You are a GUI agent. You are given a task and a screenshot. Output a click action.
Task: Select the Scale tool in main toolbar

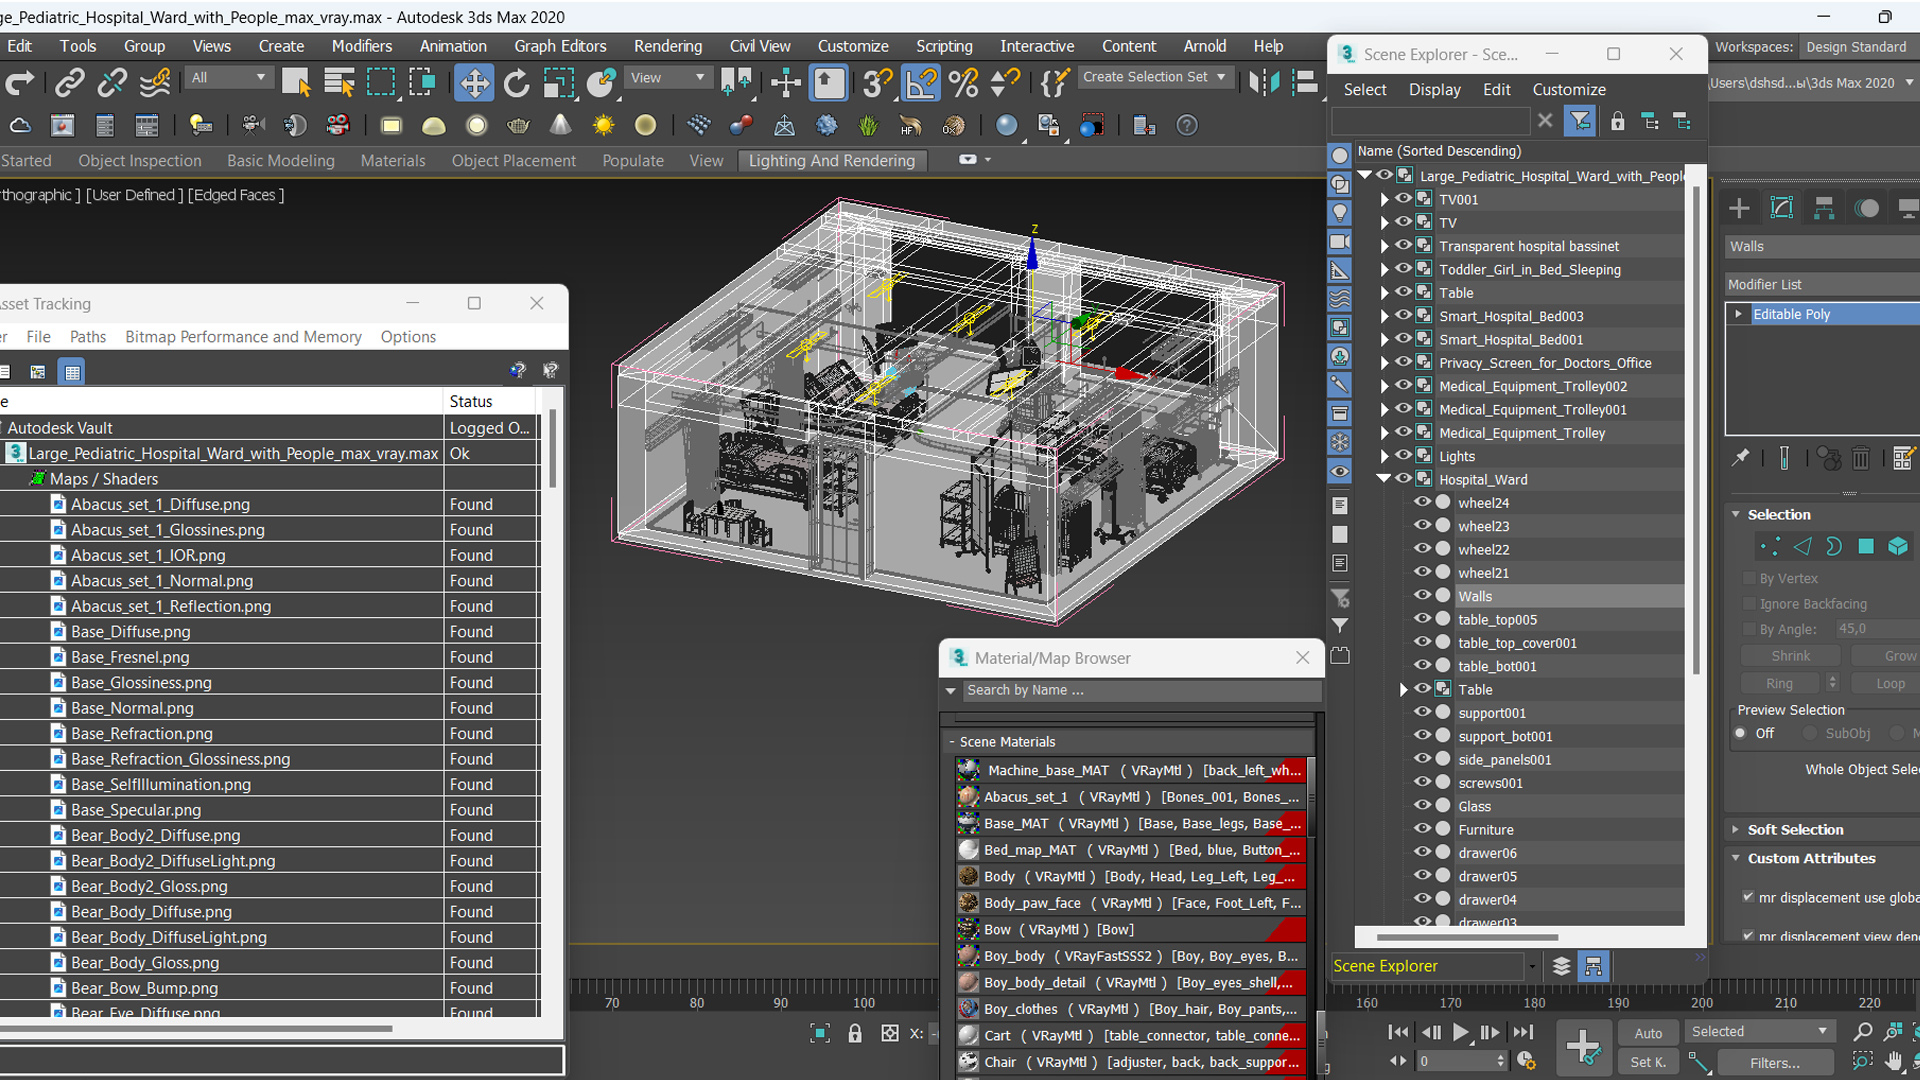point(558,82)
